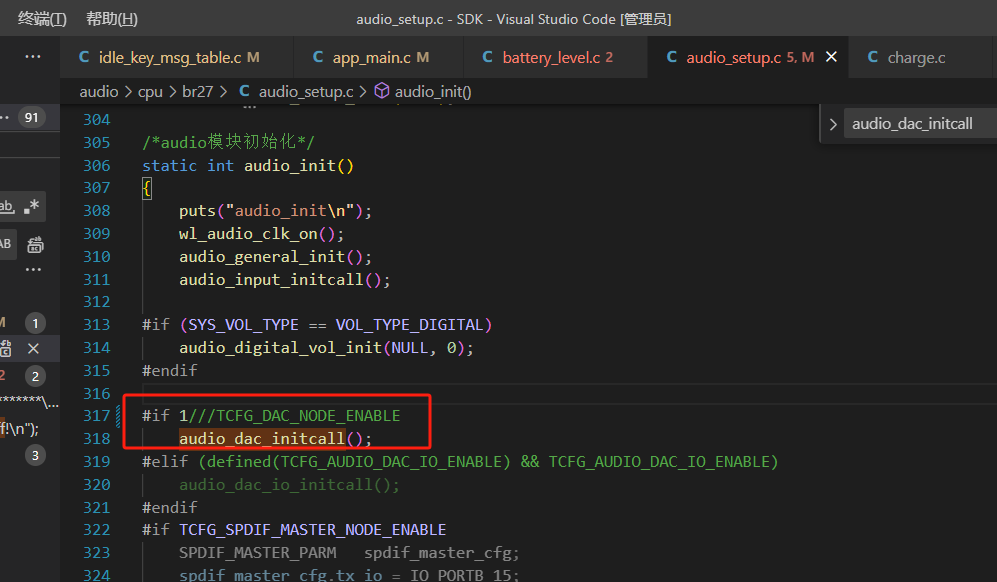Click the C icon on the charge.c tab

point(873,57)
